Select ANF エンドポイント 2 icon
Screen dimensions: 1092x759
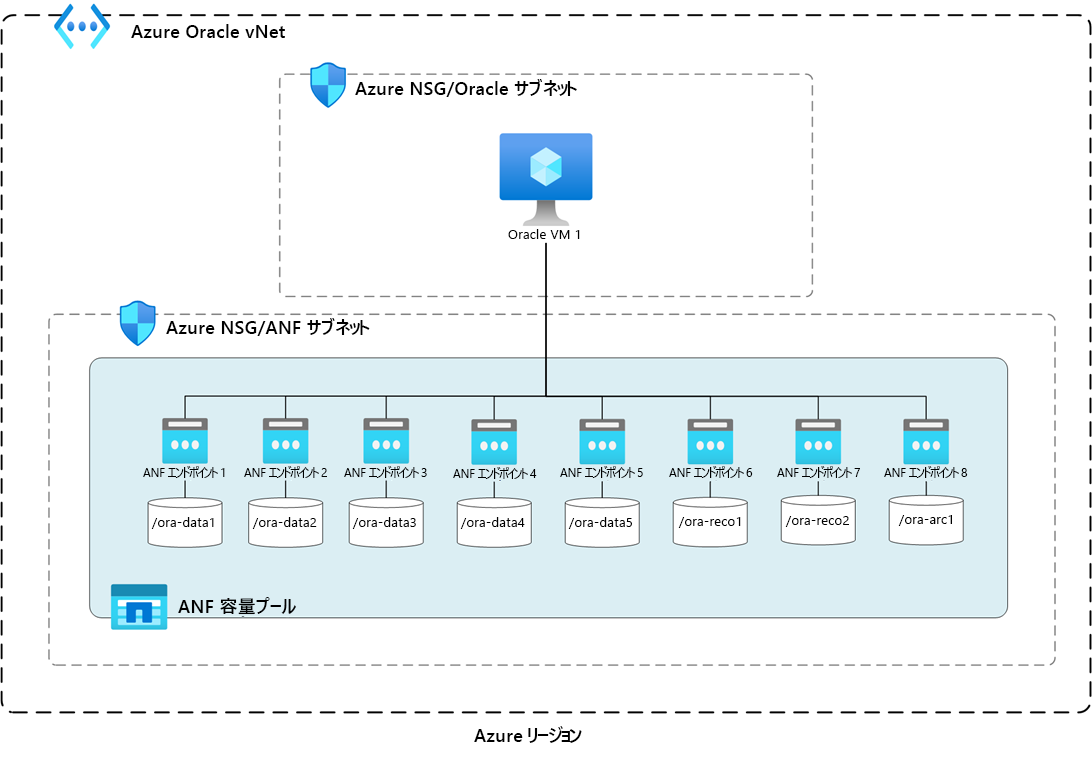[x=286, y=441]
